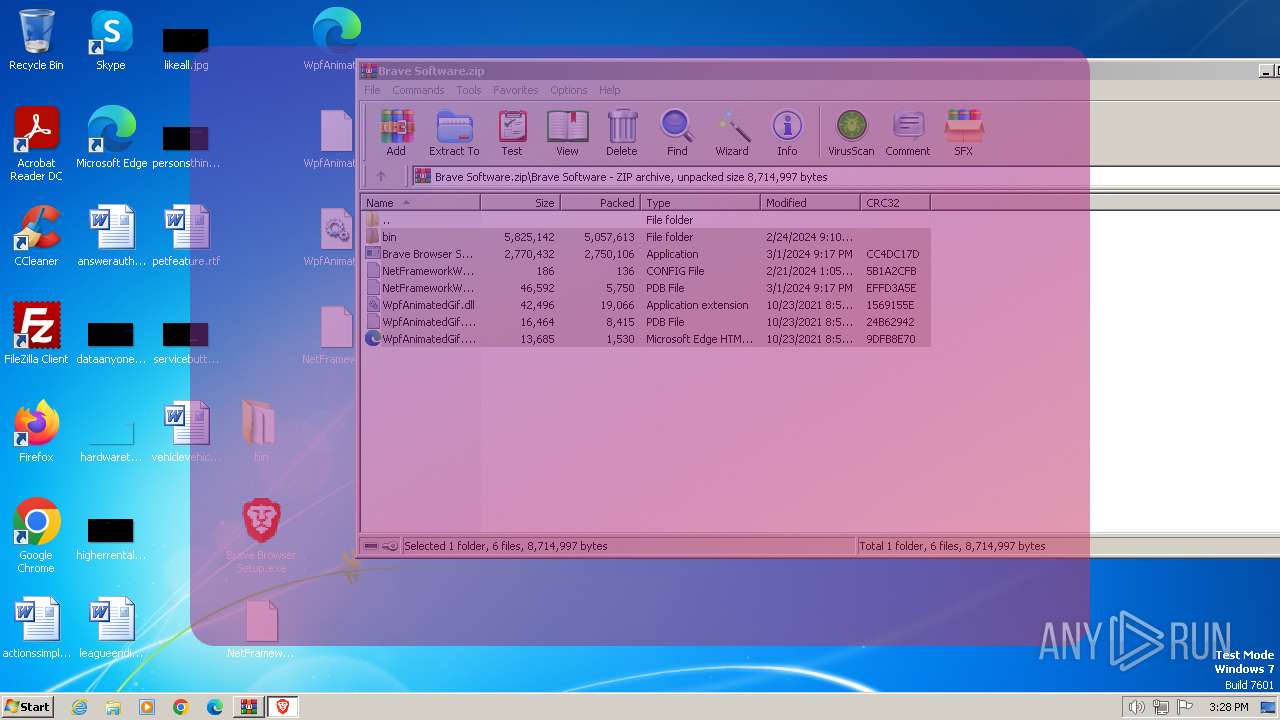Viewport: 1280px width, 720px height.
Task: Click the Delete trash can icon
Action: point(621,133)
